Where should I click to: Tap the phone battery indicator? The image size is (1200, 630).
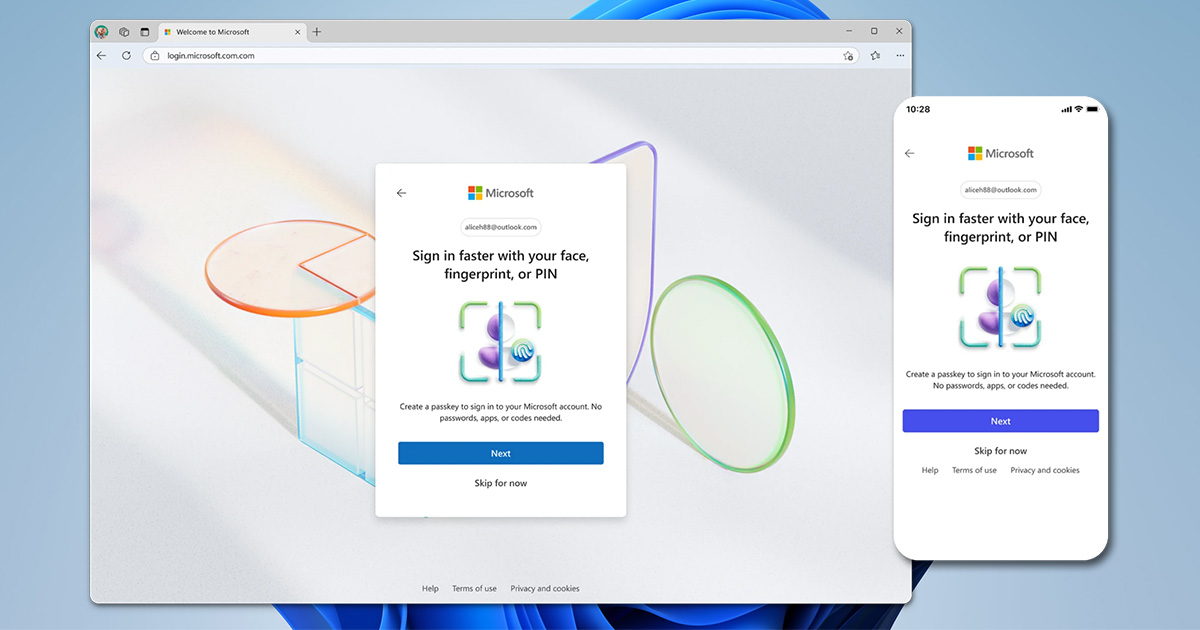click(1092, 109)
